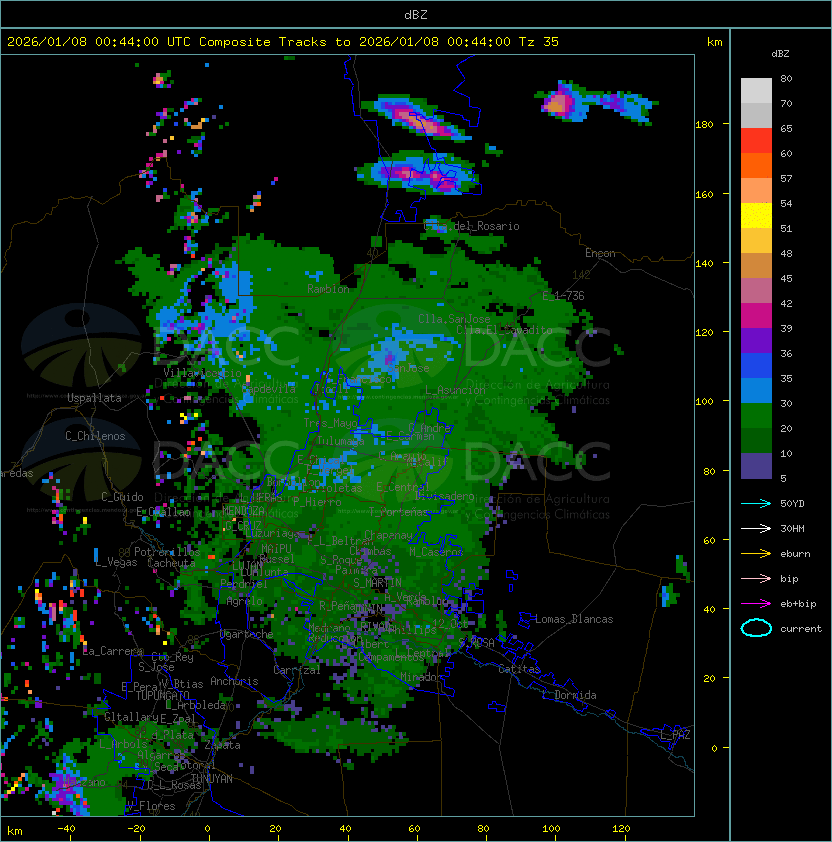Click the 'L_Vegas' place label
The image size is (832, 842).
[x=116, y=562]
